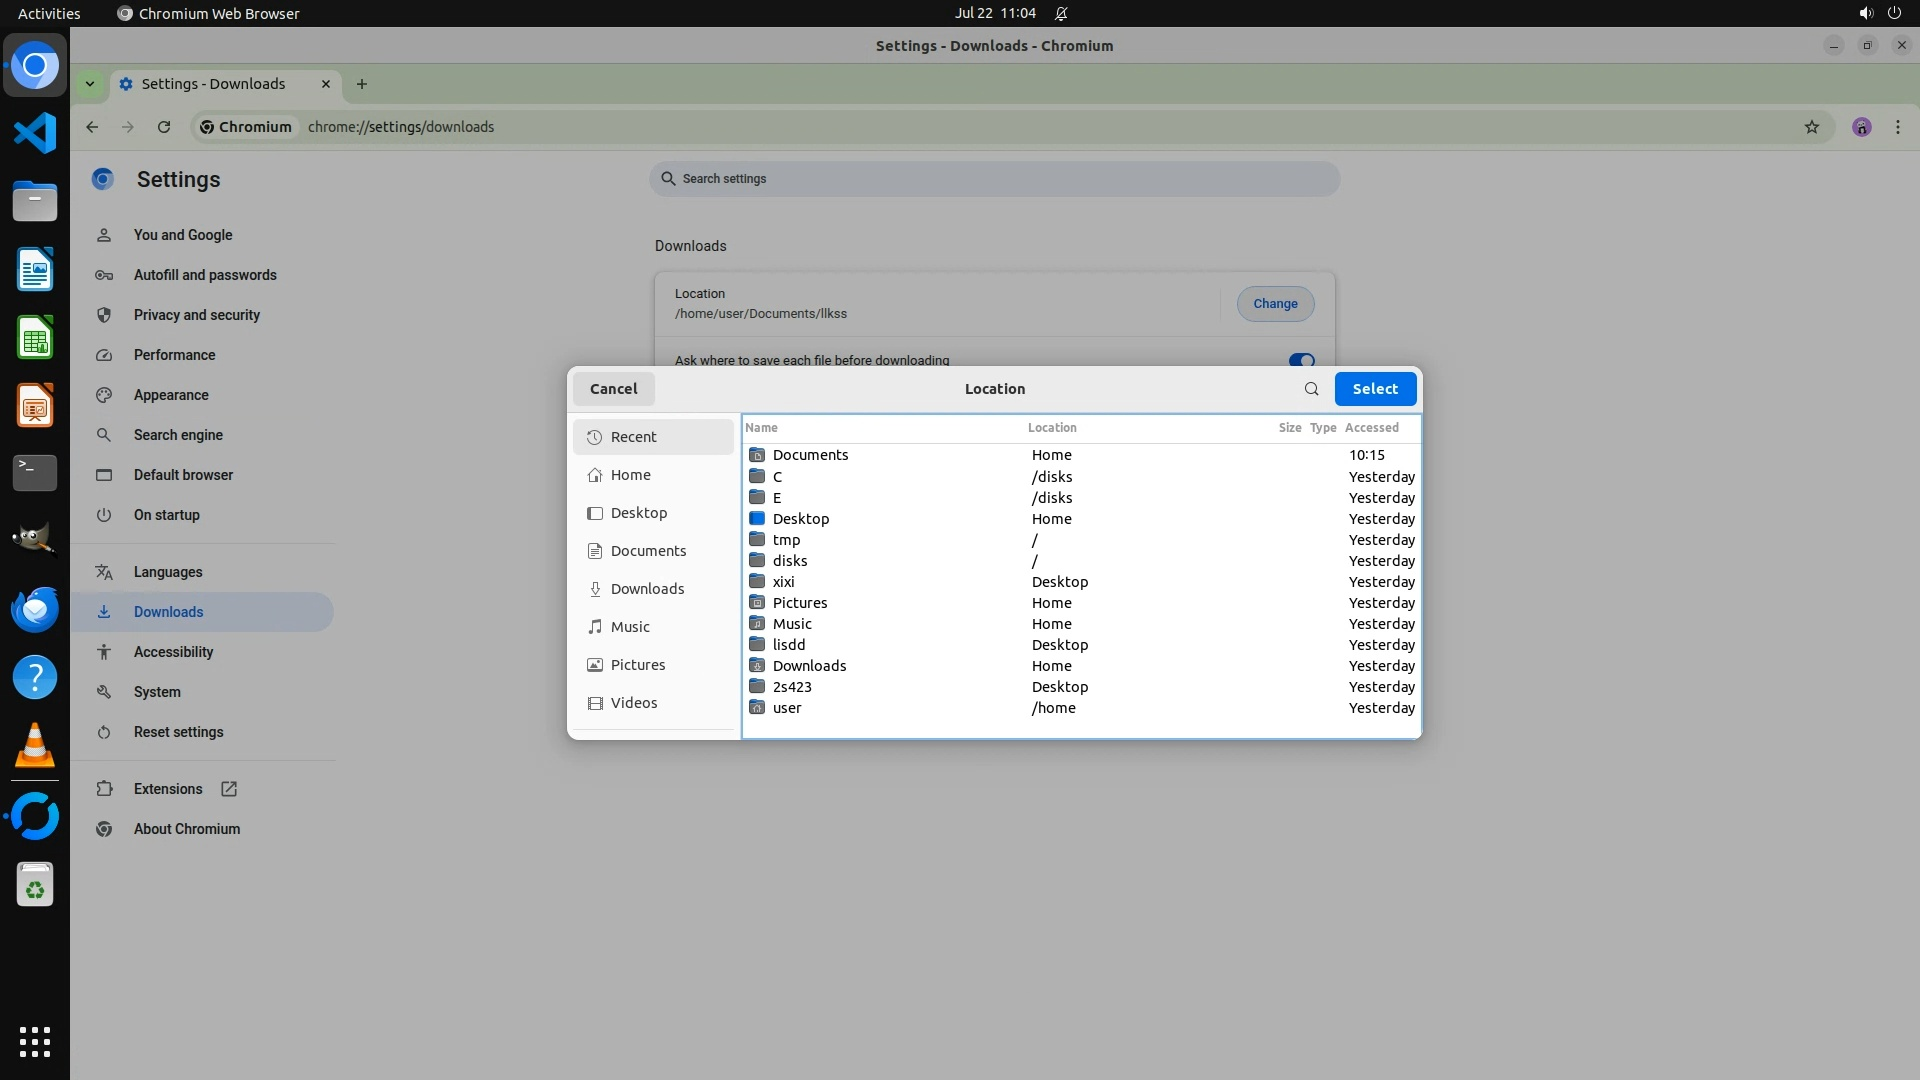Click the Search settings input field
Screen dimensions: 1920x1080
click(994, 179)
